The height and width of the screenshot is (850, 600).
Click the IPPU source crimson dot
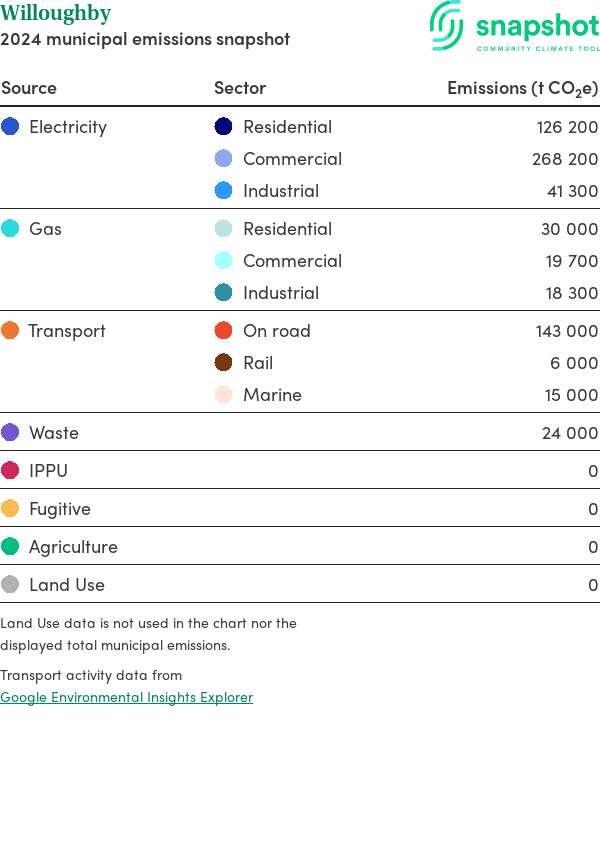(10, 471)
